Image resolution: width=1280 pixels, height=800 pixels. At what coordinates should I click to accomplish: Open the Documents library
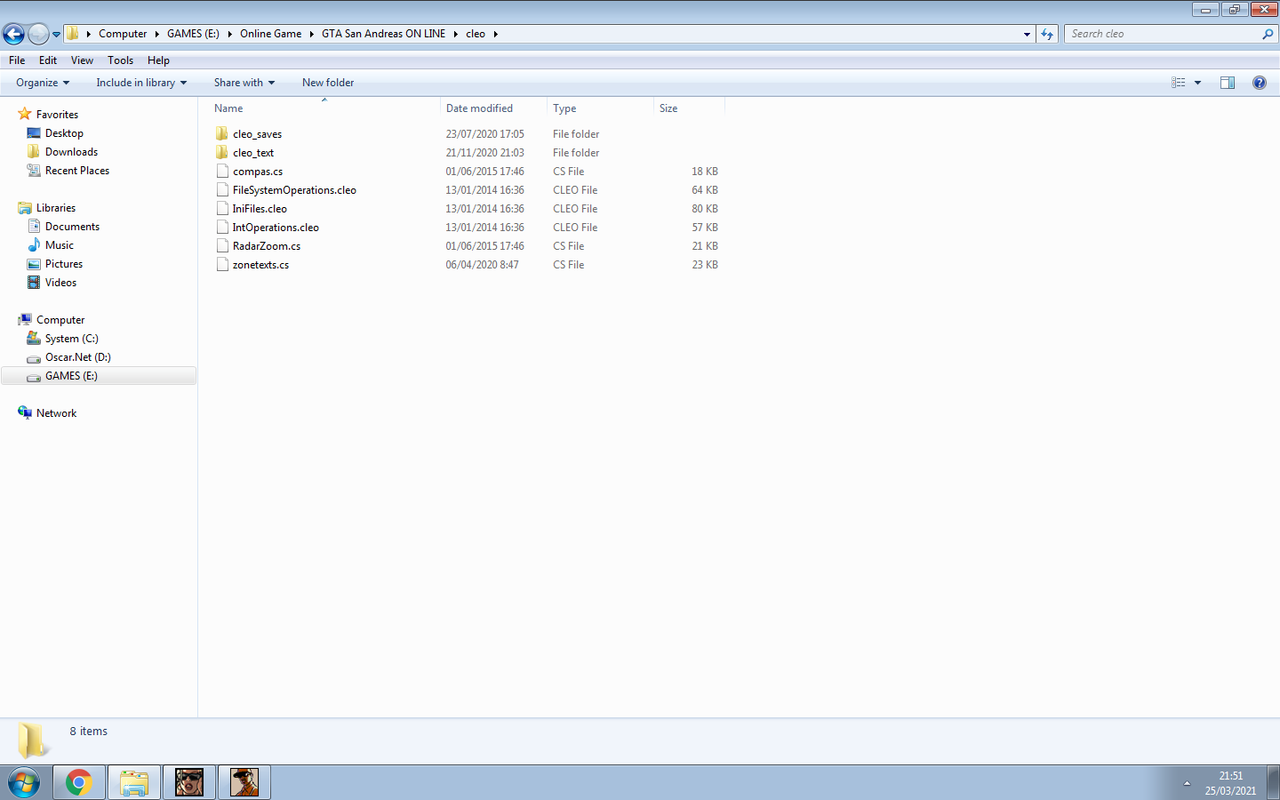[x=72, y=227]
